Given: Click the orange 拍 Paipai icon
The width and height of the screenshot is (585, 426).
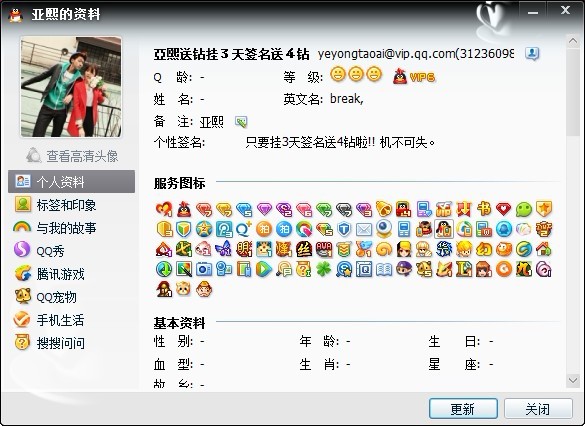Looking at the screenshot, I should [264, 229].
